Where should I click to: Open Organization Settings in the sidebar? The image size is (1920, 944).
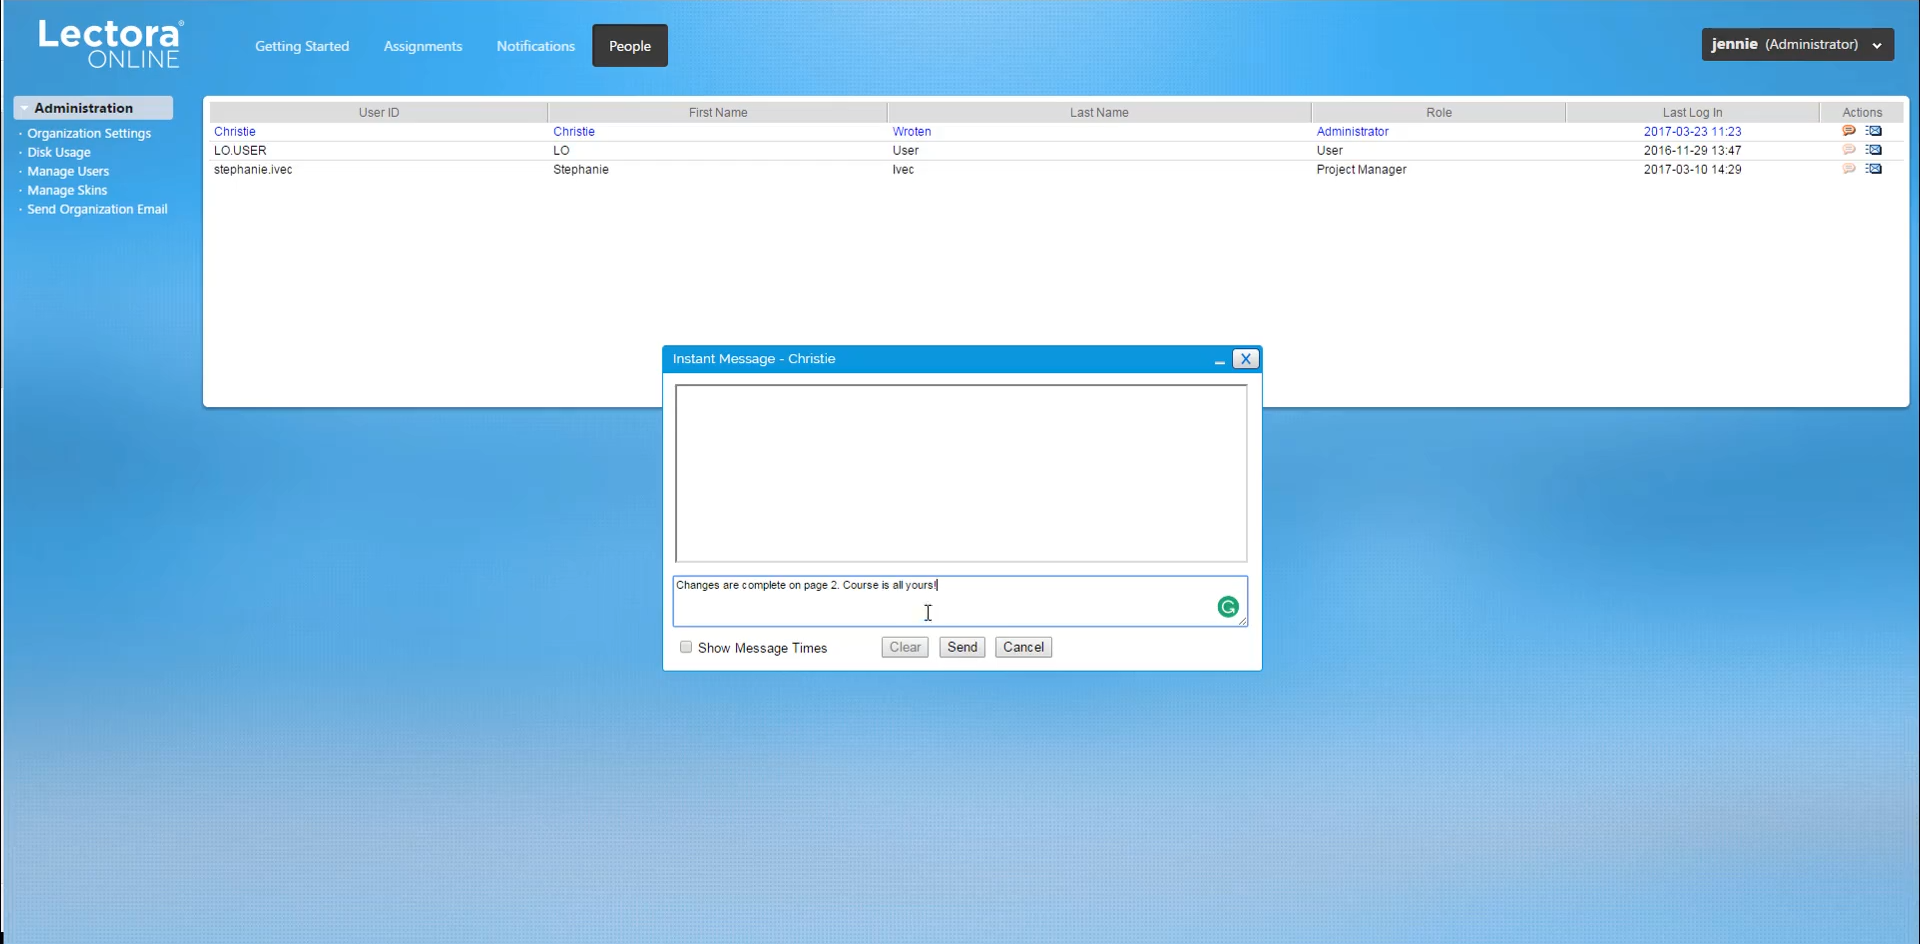[x=89, y=133]
